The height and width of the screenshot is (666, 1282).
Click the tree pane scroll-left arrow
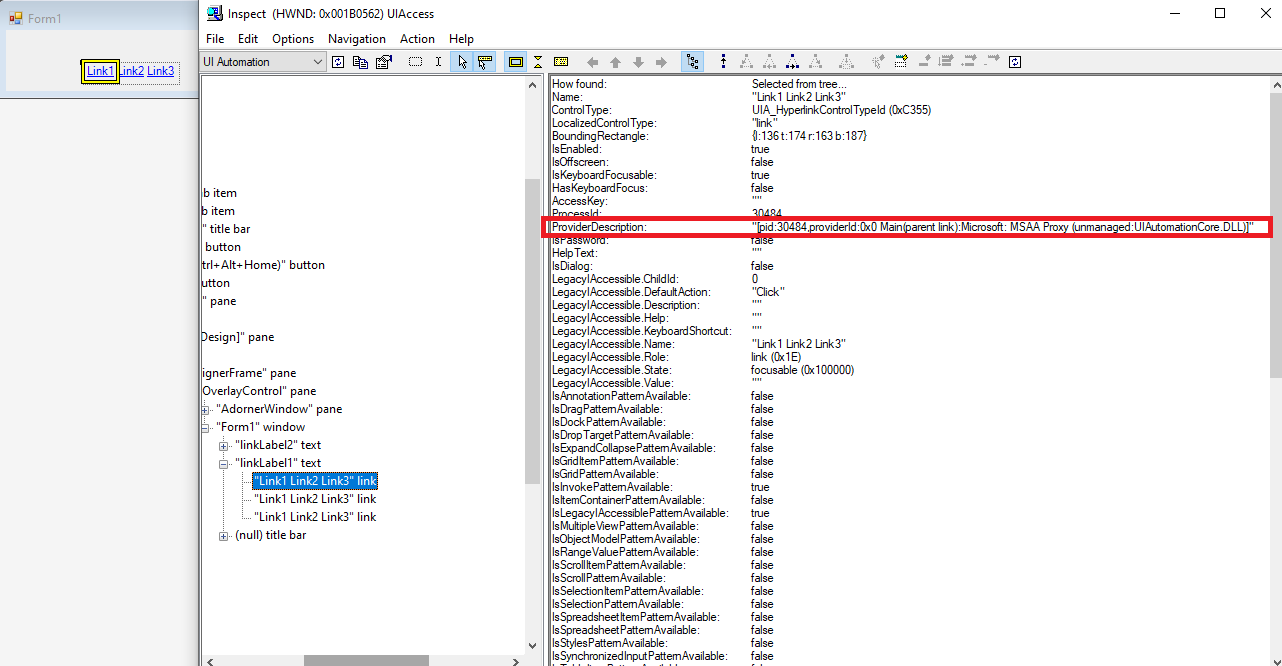[x=208, y=660]
